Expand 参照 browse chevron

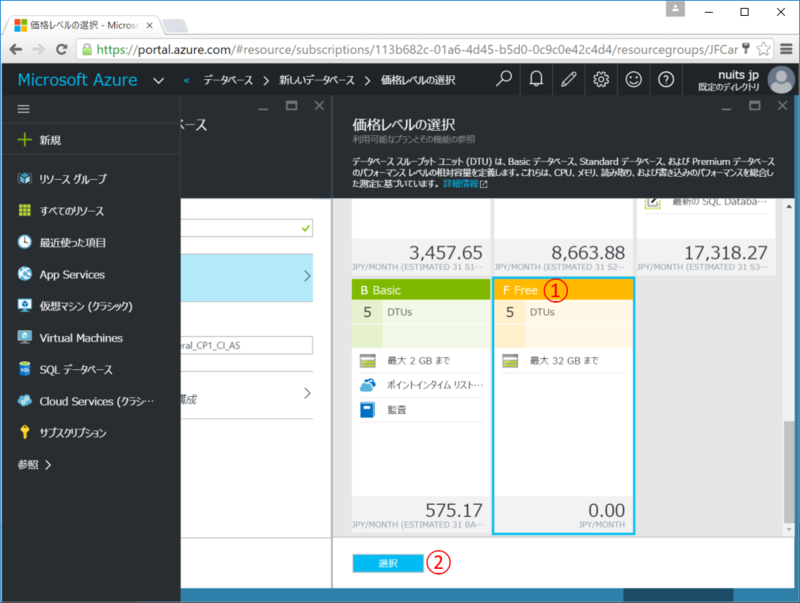(48, 465)
